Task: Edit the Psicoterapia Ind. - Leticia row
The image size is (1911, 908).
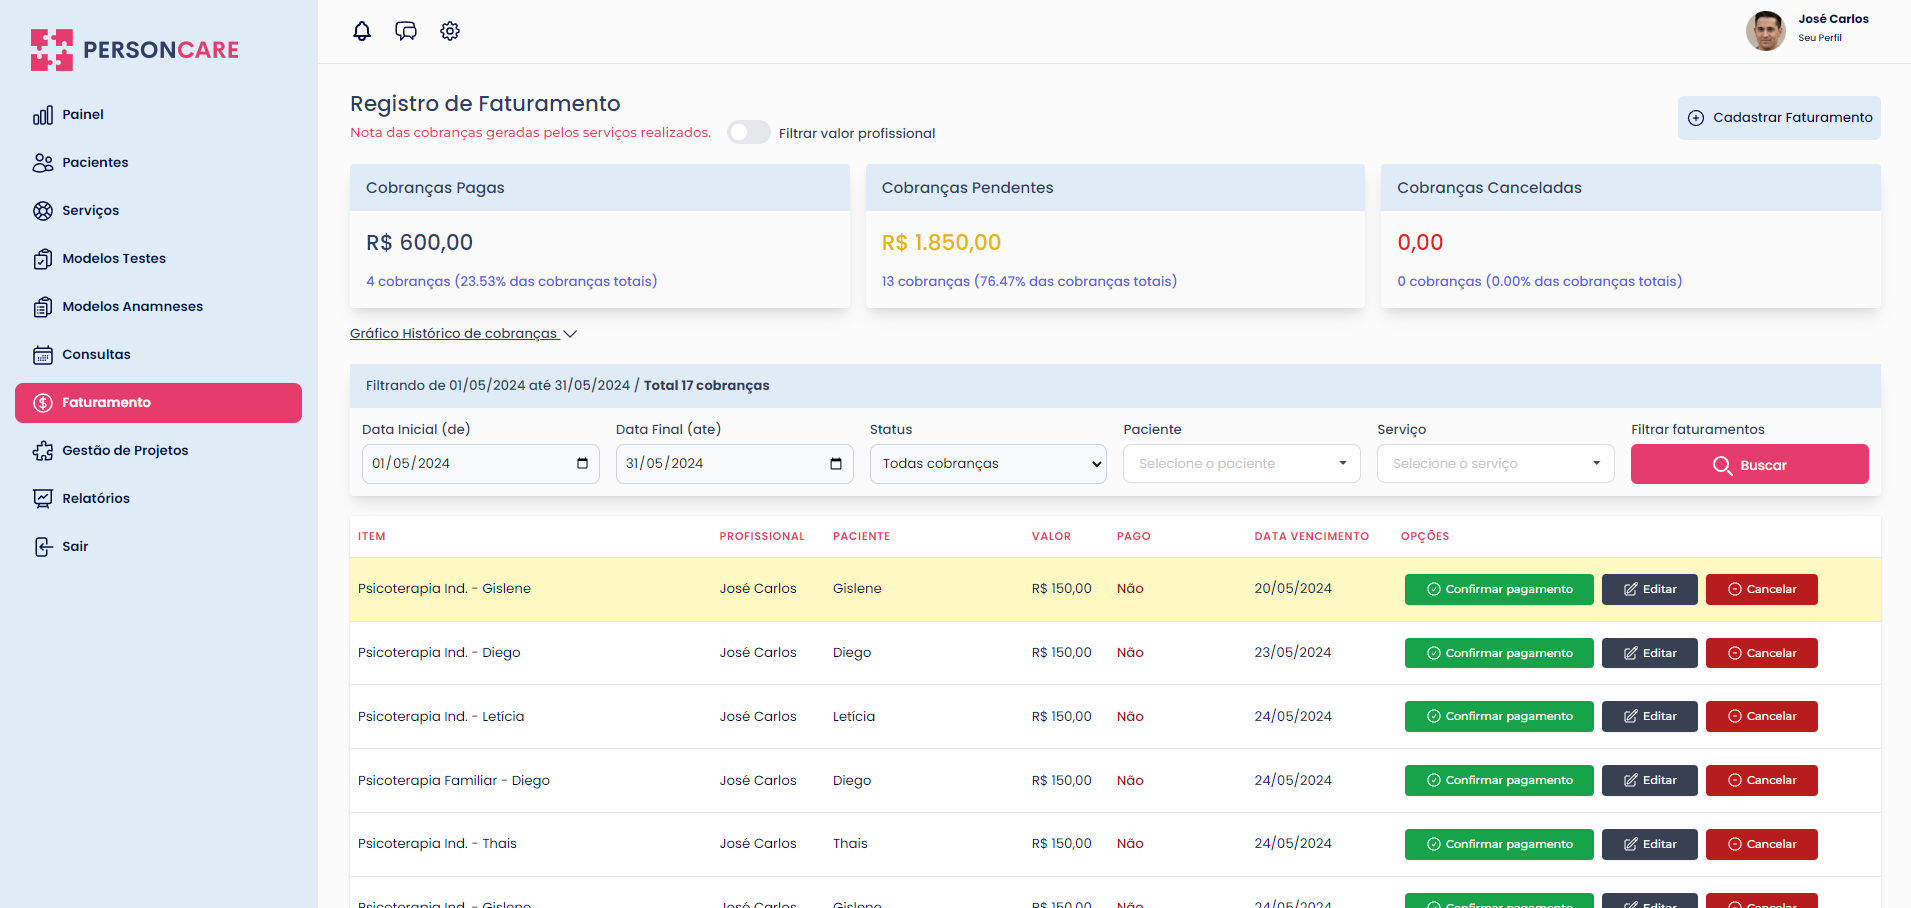Action: click(1649, 717)
